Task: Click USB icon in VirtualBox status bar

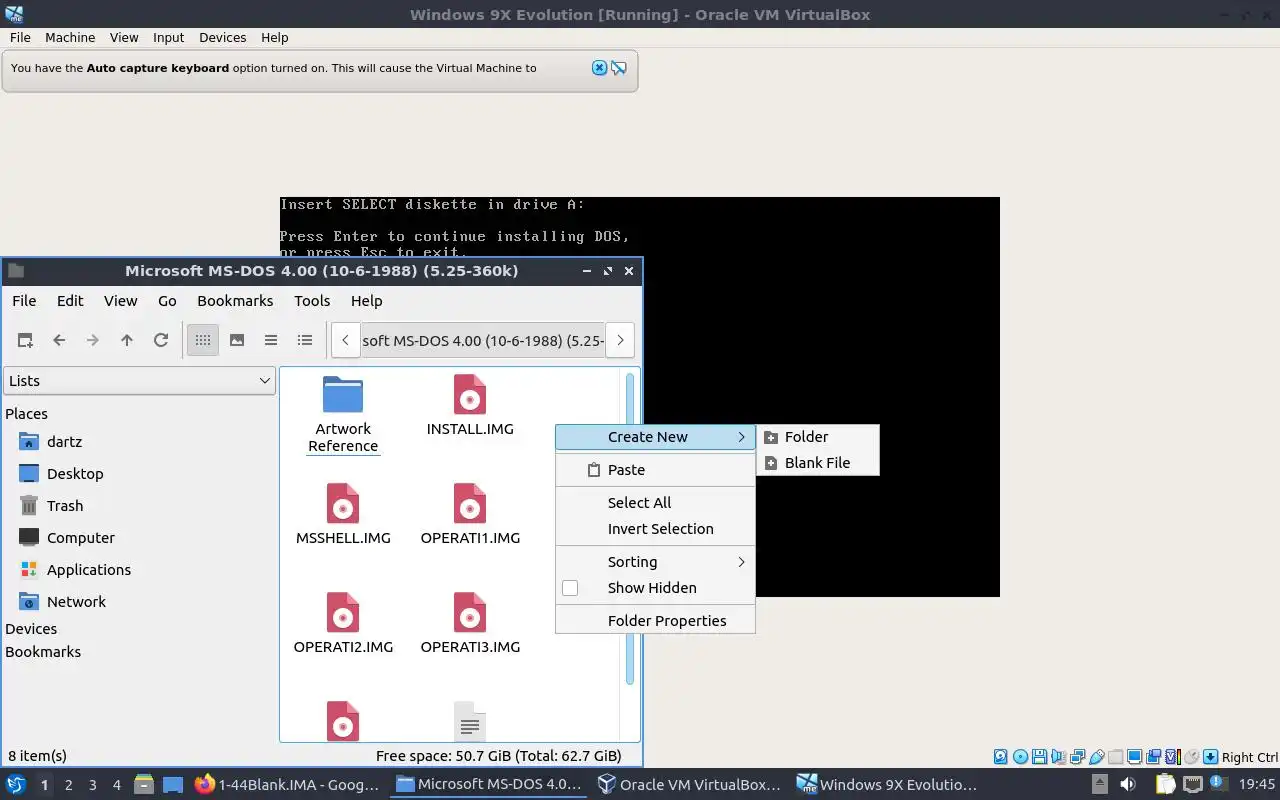Action: click(1097, 757)
